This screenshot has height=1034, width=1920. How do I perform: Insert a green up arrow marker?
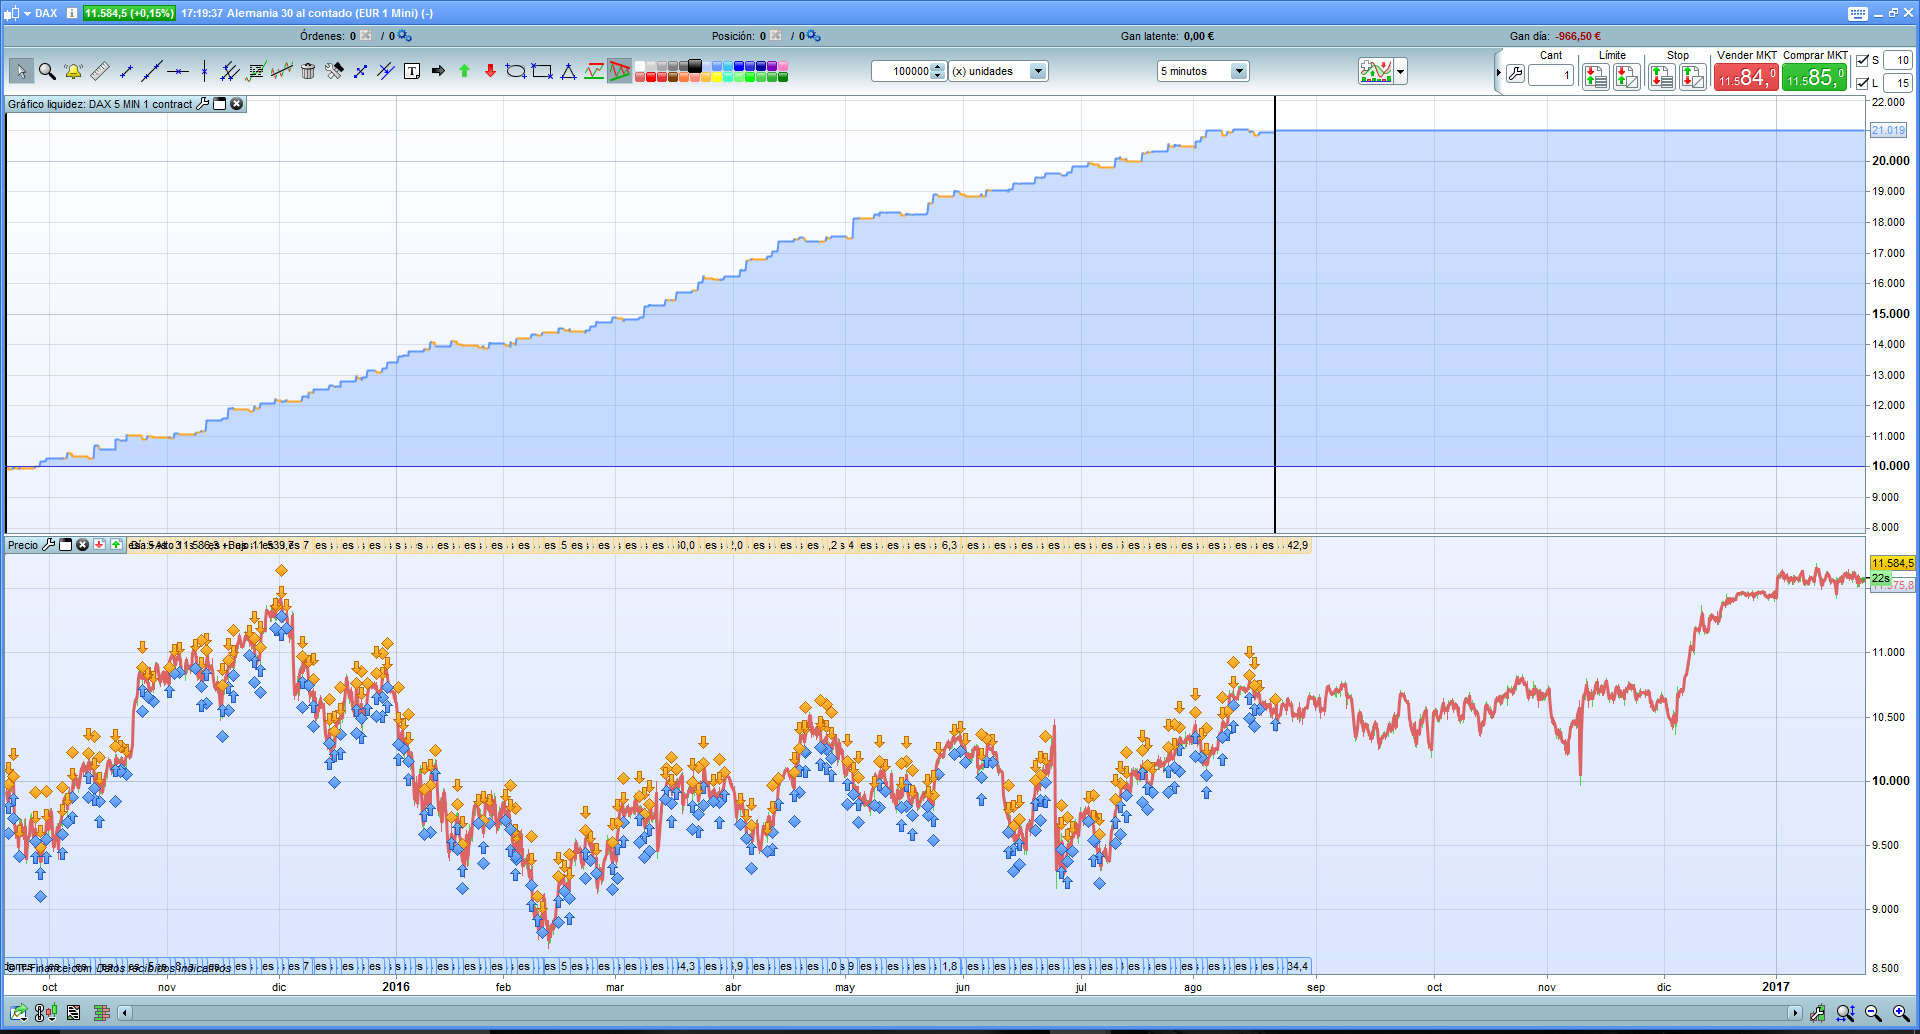[x=464, y=71]
